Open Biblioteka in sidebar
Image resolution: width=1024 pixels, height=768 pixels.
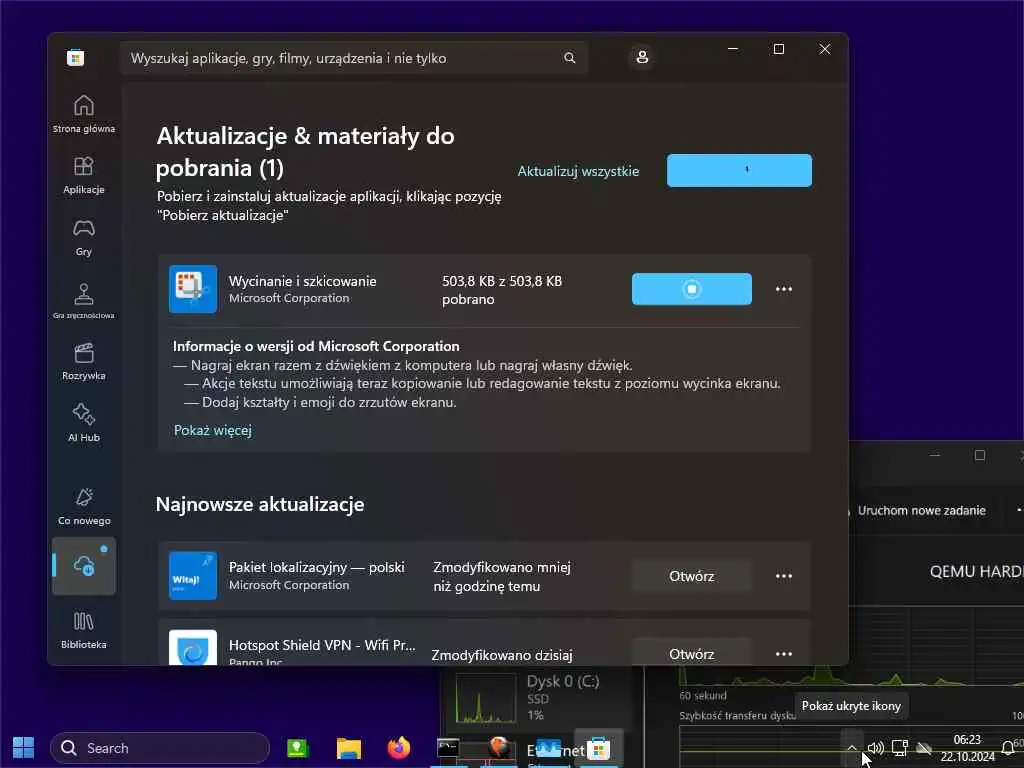point(84,630)
